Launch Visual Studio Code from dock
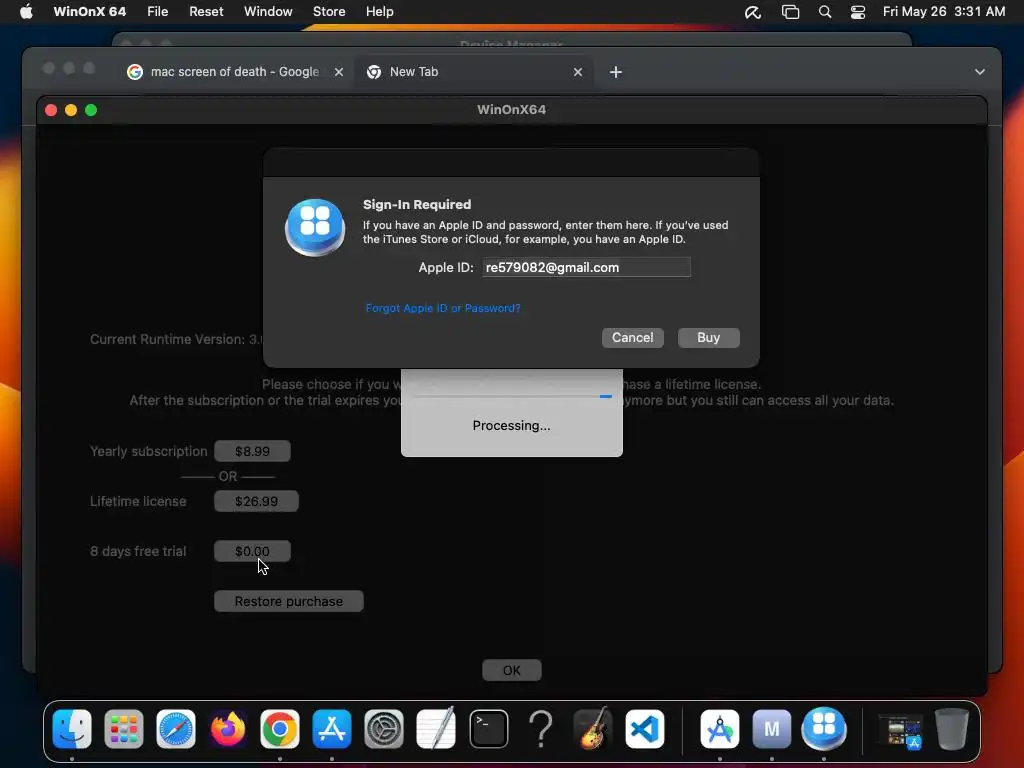This screenshot has width=1024, height=768. [x=645, y=728]
